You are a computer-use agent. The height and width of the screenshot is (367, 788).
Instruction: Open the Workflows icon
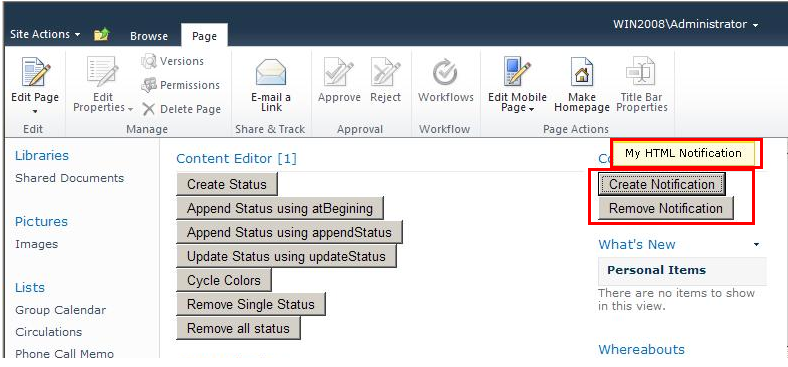tap(445, 73)
